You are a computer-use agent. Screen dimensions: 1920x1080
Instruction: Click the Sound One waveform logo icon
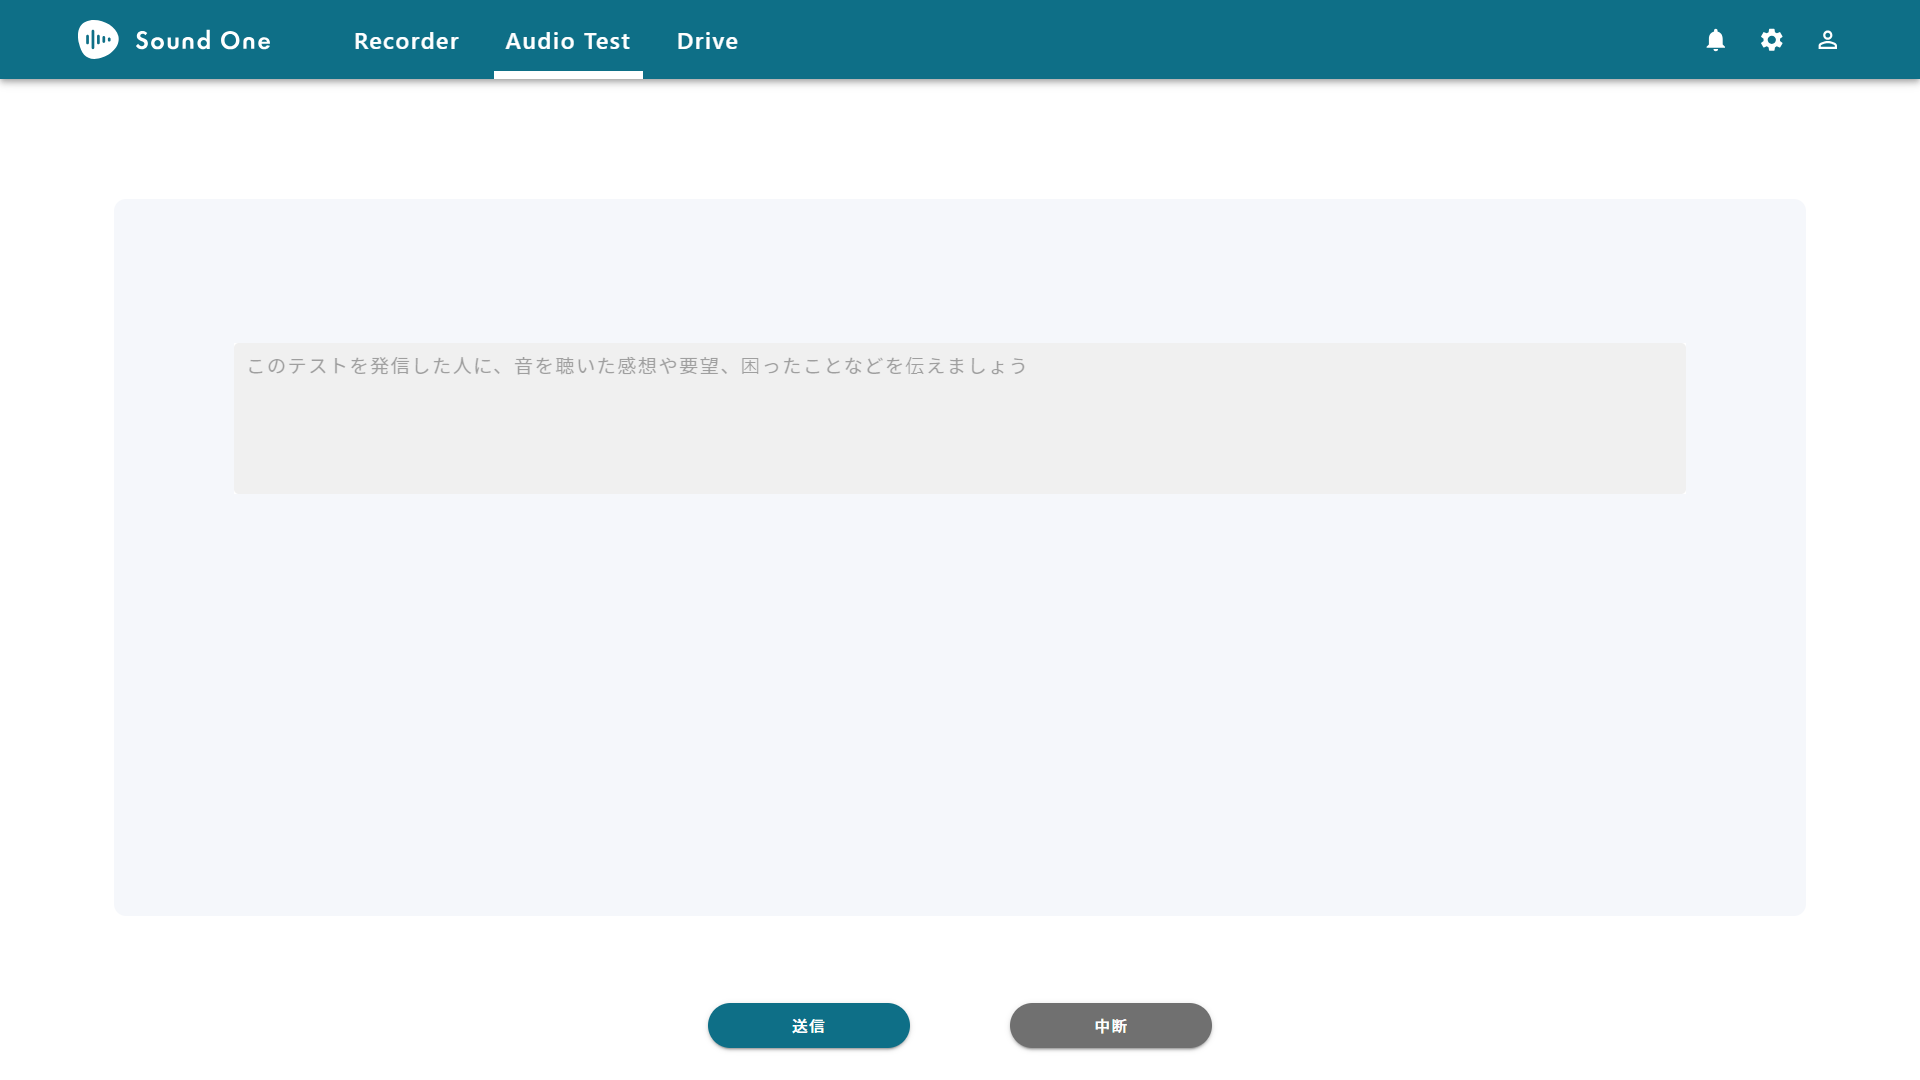(x=98, y=40)
